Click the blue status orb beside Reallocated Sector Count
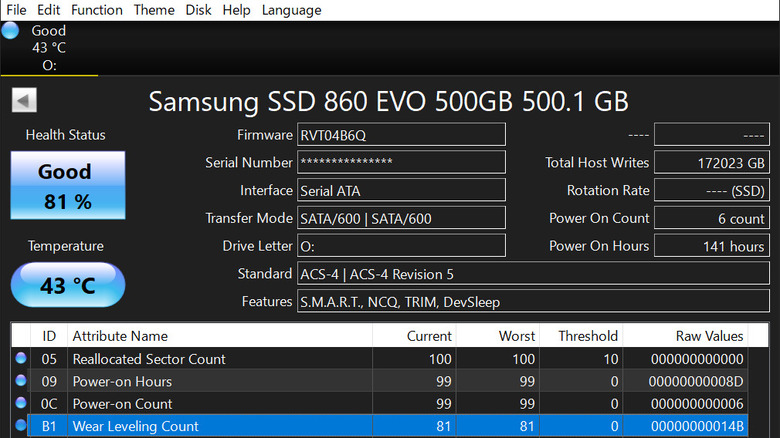This screenshot has height=438, width=780. coord(21,359)
